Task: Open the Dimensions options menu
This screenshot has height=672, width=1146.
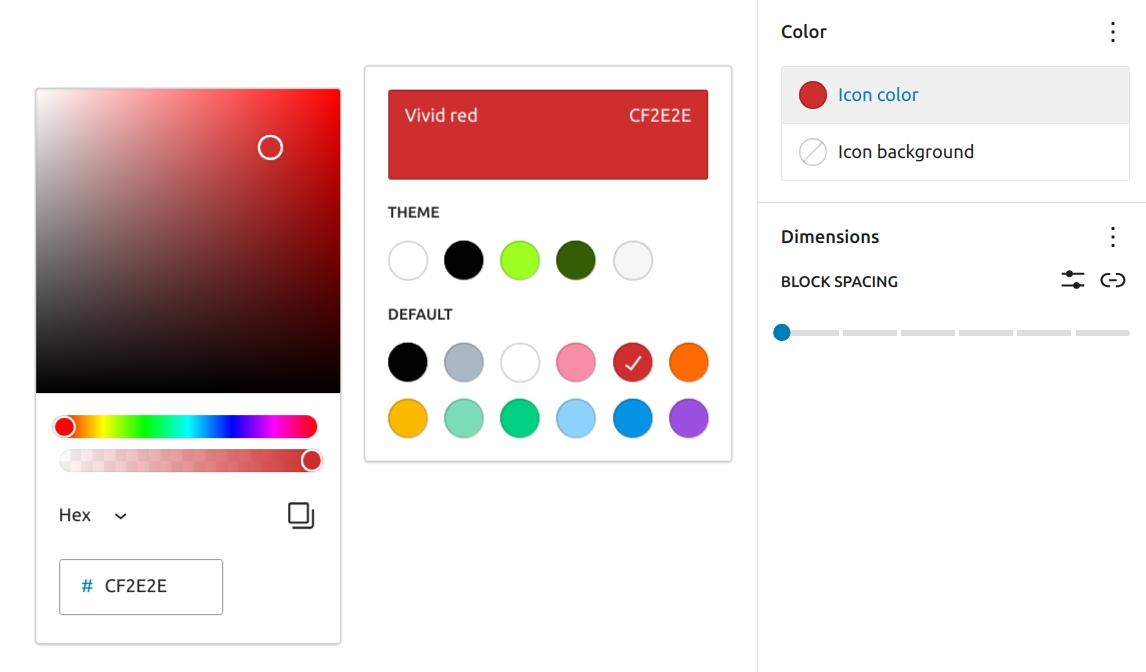Action: (x=1113, y=237)
